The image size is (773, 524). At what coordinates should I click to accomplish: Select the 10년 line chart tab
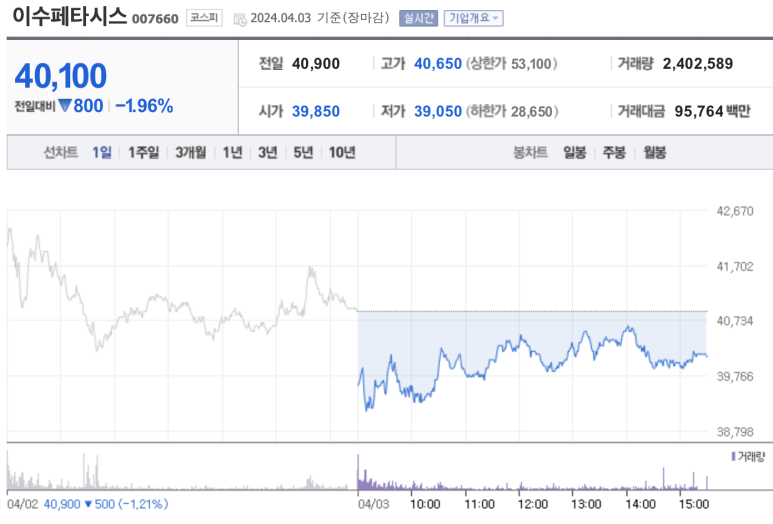(342, 152)
